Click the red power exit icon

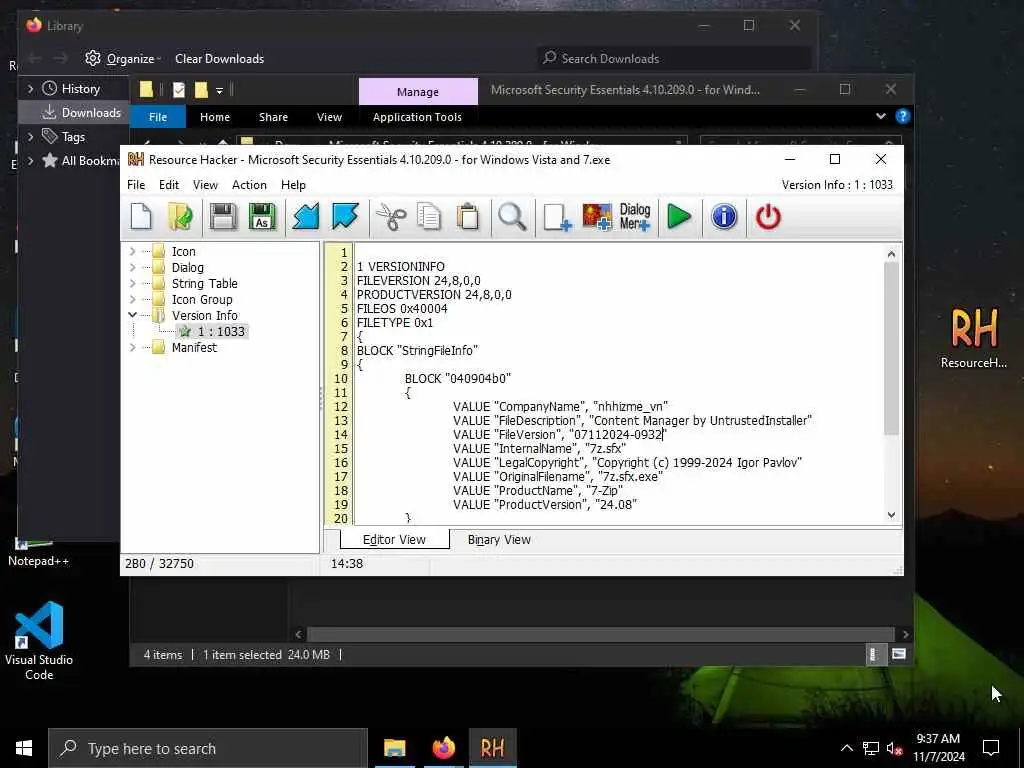click(768, 217)
